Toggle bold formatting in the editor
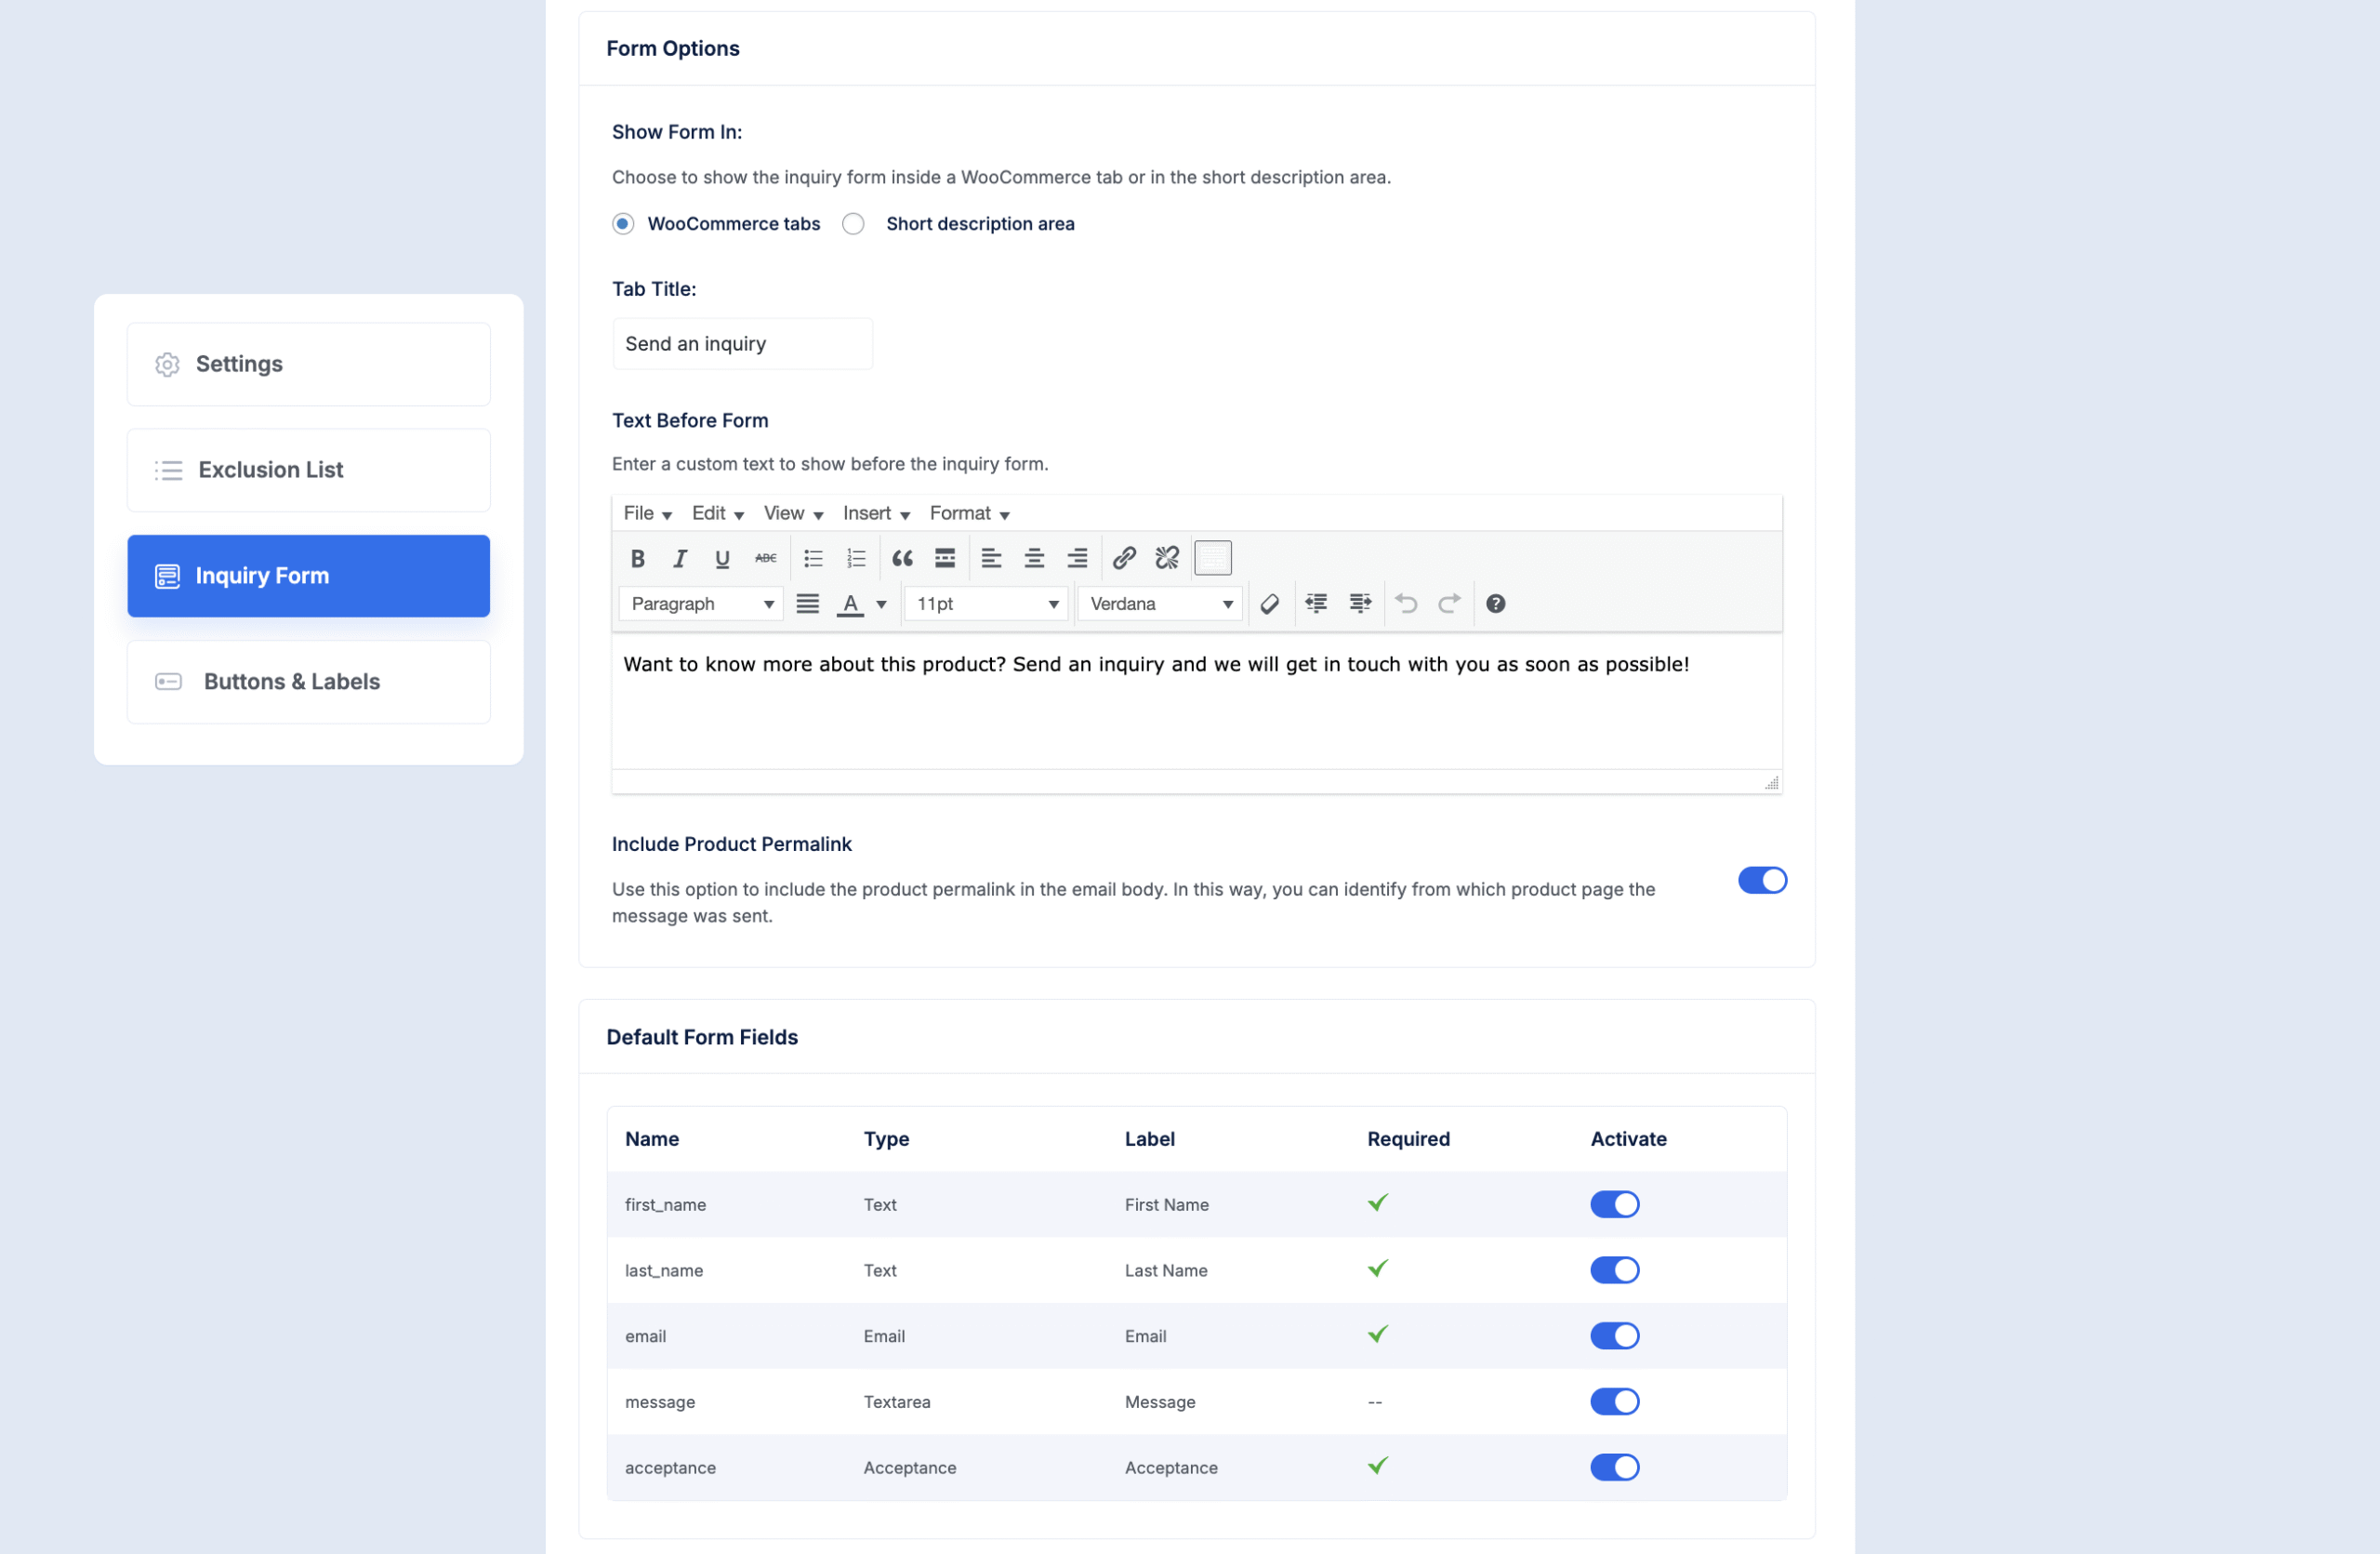Viewport: 2380px width, 1554px height. tap(637, 558)
